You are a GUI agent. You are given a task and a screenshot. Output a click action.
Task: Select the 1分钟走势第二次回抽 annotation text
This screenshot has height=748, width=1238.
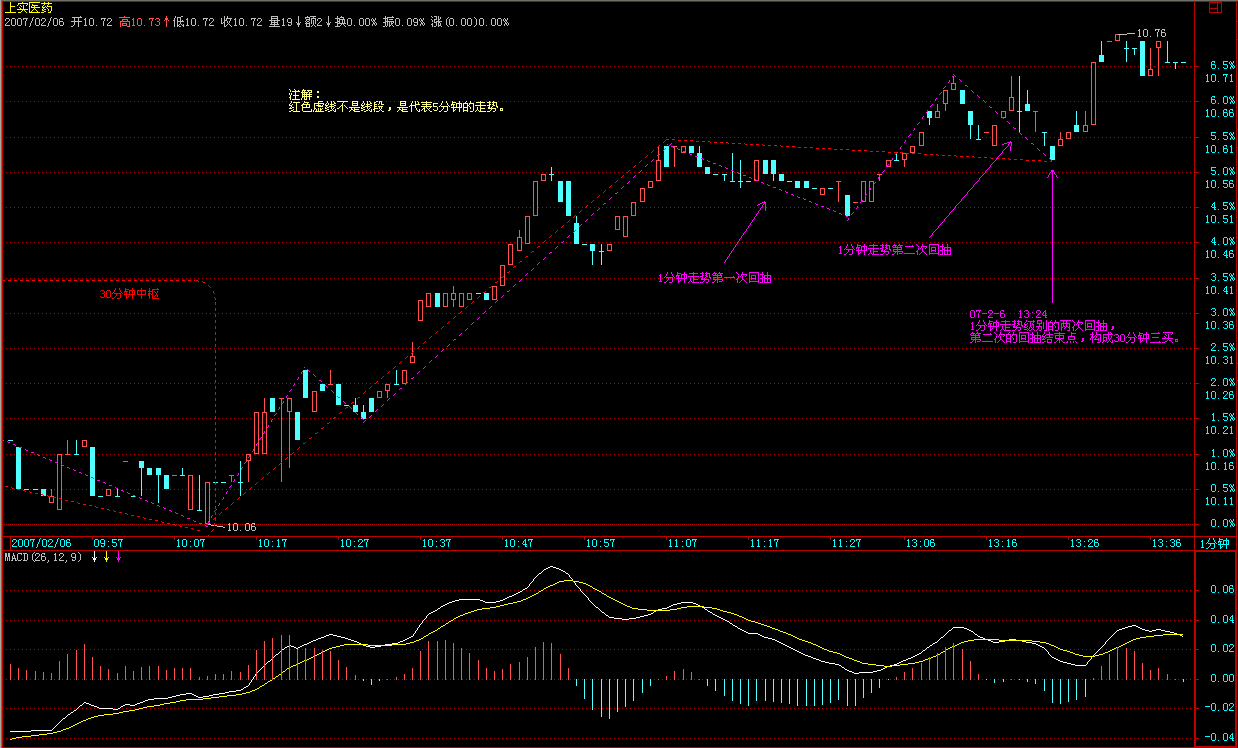(894, 251)
